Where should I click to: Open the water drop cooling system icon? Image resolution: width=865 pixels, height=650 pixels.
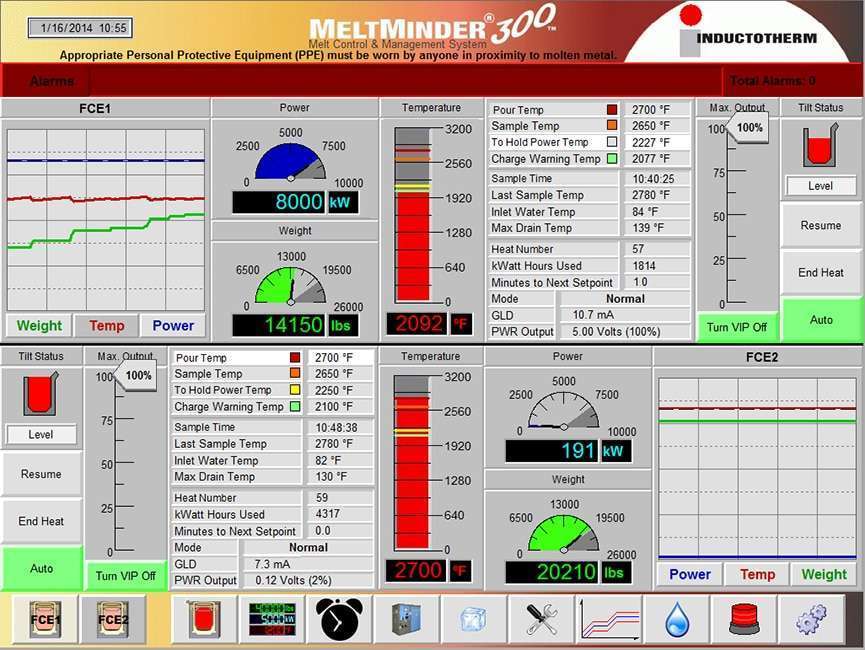tap(677, 619)
